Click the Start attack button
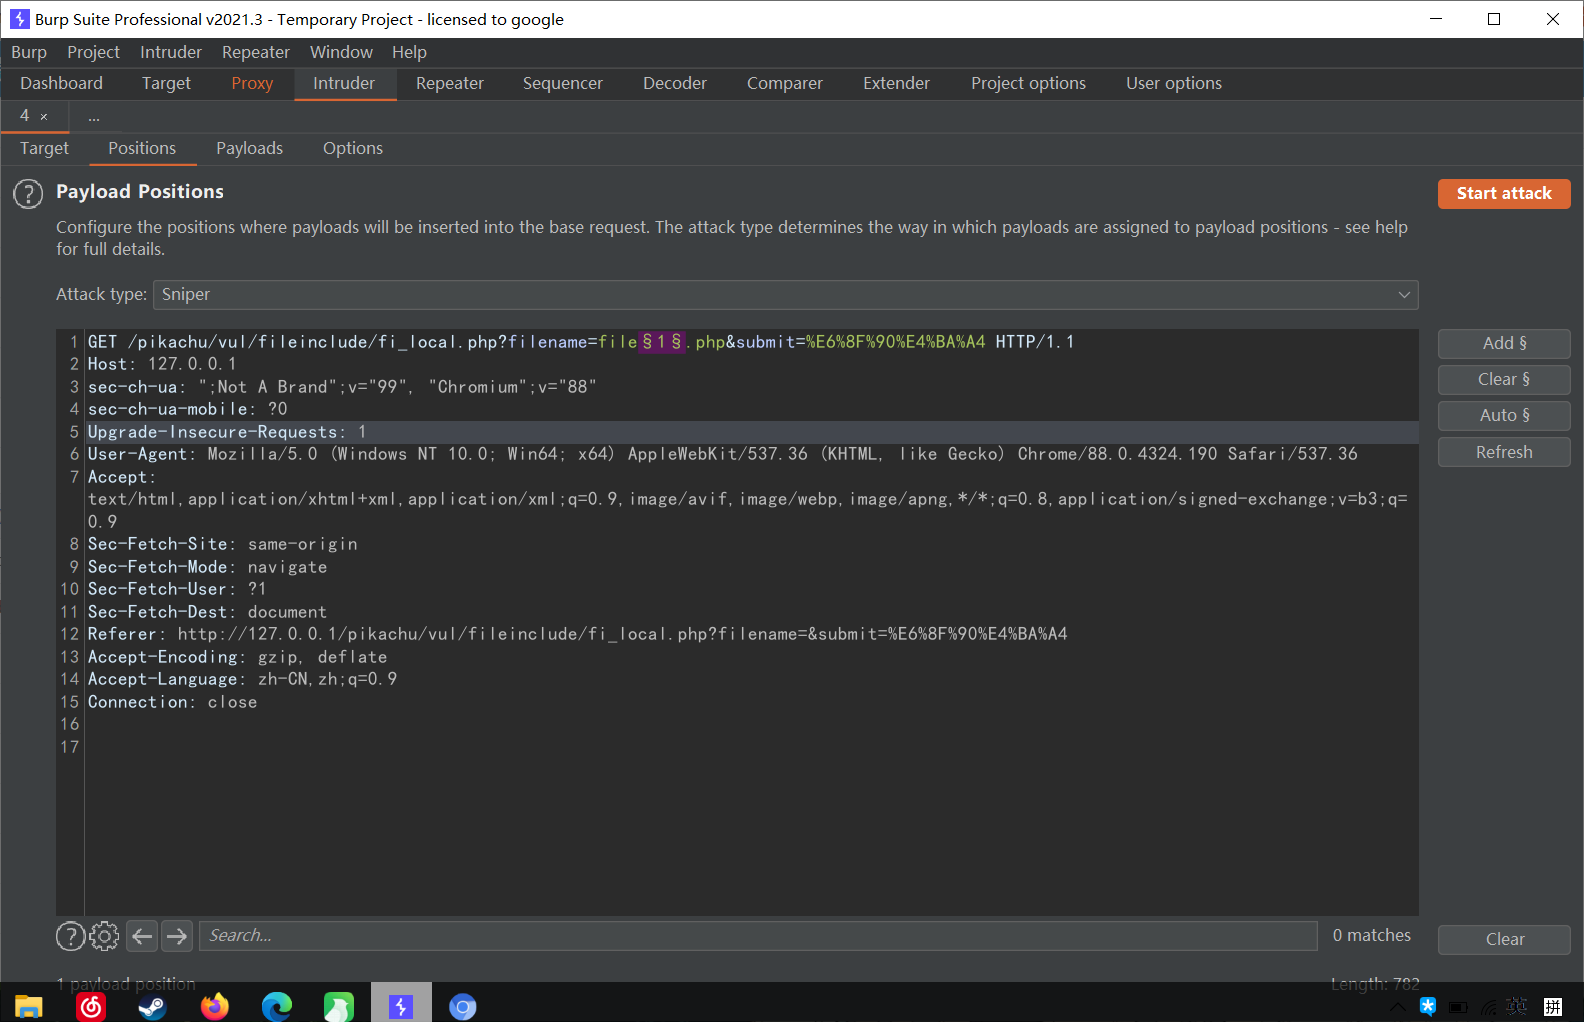The image size is (1584, 1022). pos(1504,194)
